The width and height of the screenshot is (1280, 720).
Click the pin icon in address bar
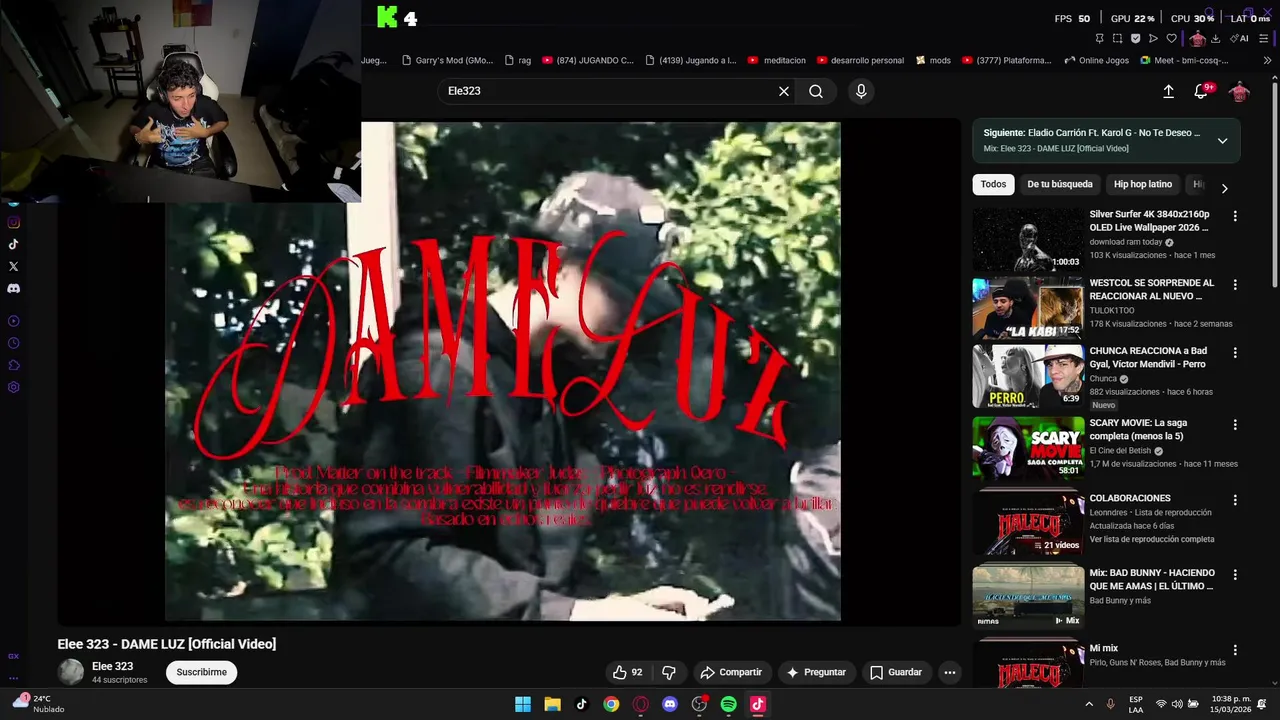click(x=1099, y=38)
